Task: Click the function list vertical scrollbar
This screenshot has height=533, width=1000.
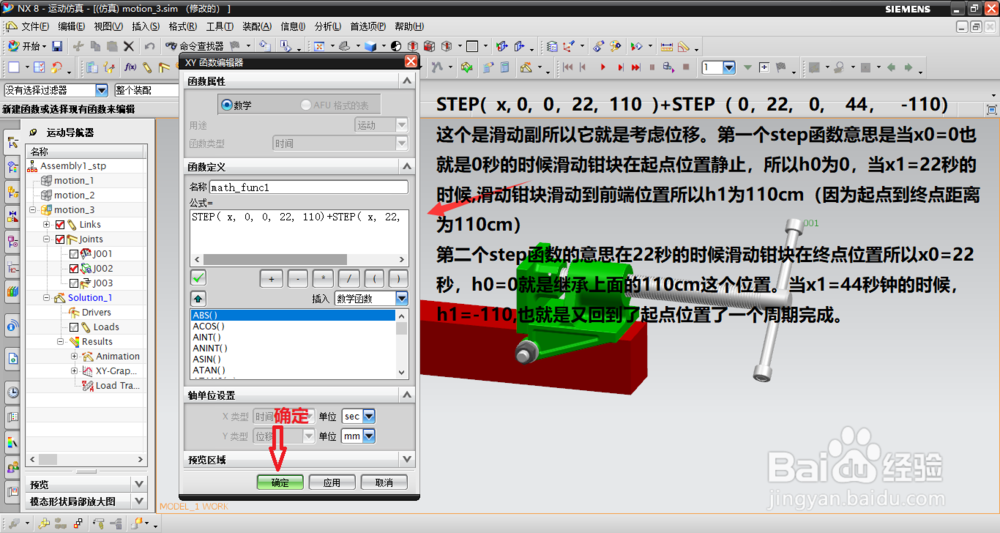Action: tap(401, 344)
